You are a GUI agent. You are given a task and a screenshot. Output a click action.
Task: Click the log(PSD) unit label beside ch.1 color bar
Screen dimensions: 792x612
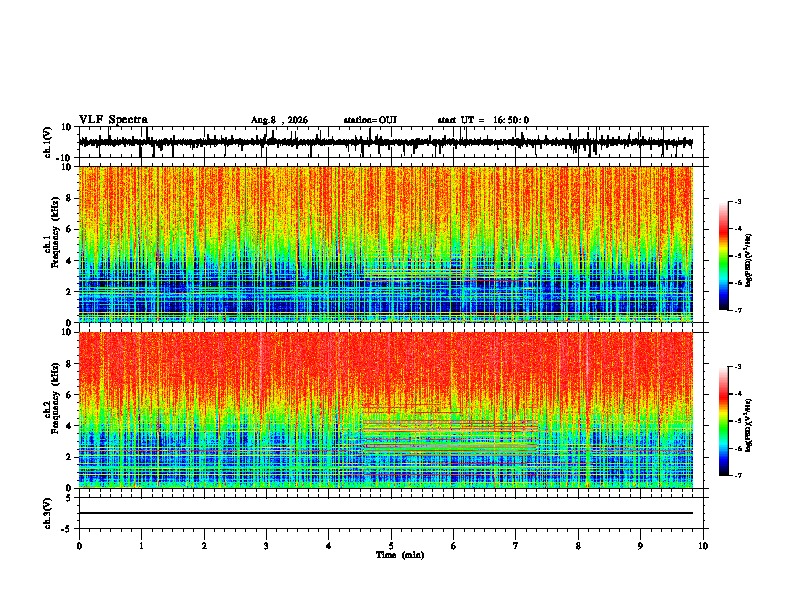pyautogui.click(x=749, y=260)
